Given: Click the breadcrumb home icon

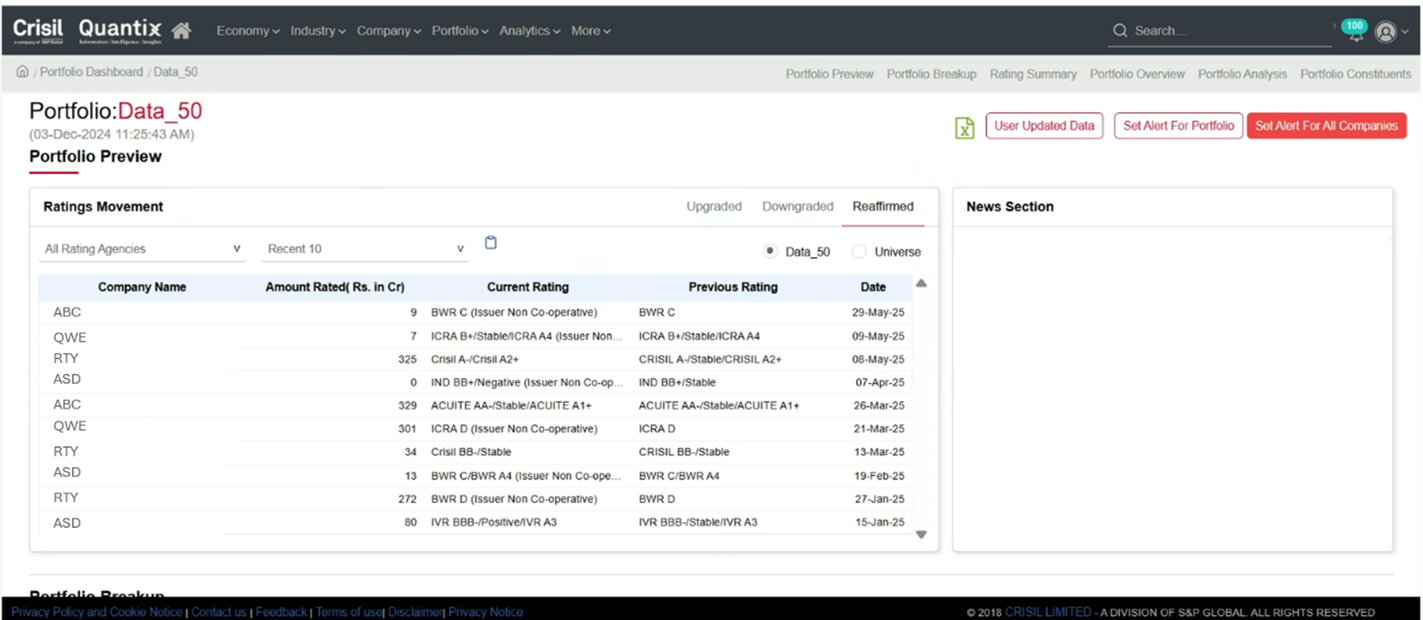Looking at the screenshot, I should pos(22,72).
